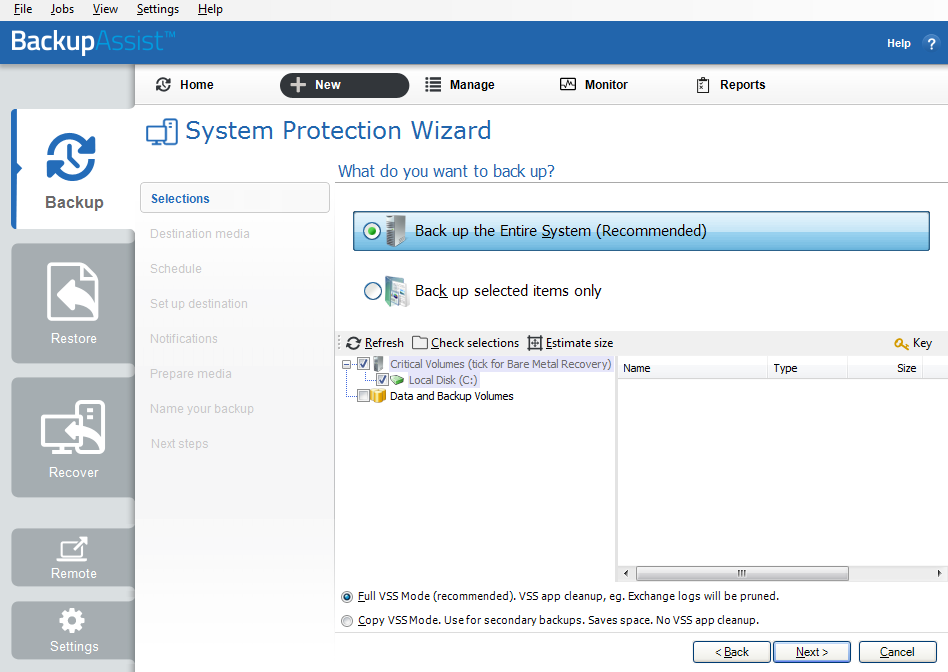Click the Next button
This screenshot has width=948, height=672.
(x=811, y=652)
